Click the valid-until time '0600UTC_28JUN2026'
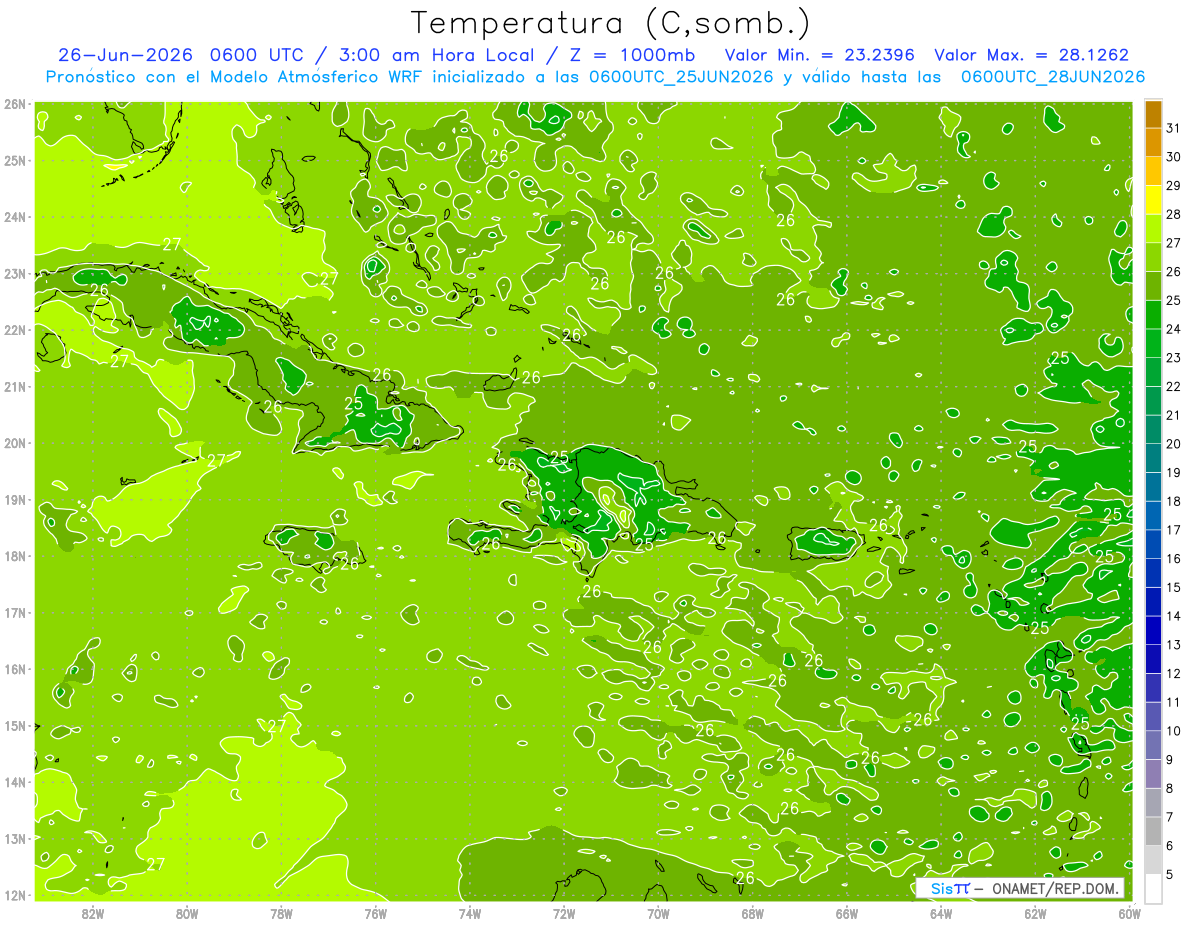 (1053, 77)
